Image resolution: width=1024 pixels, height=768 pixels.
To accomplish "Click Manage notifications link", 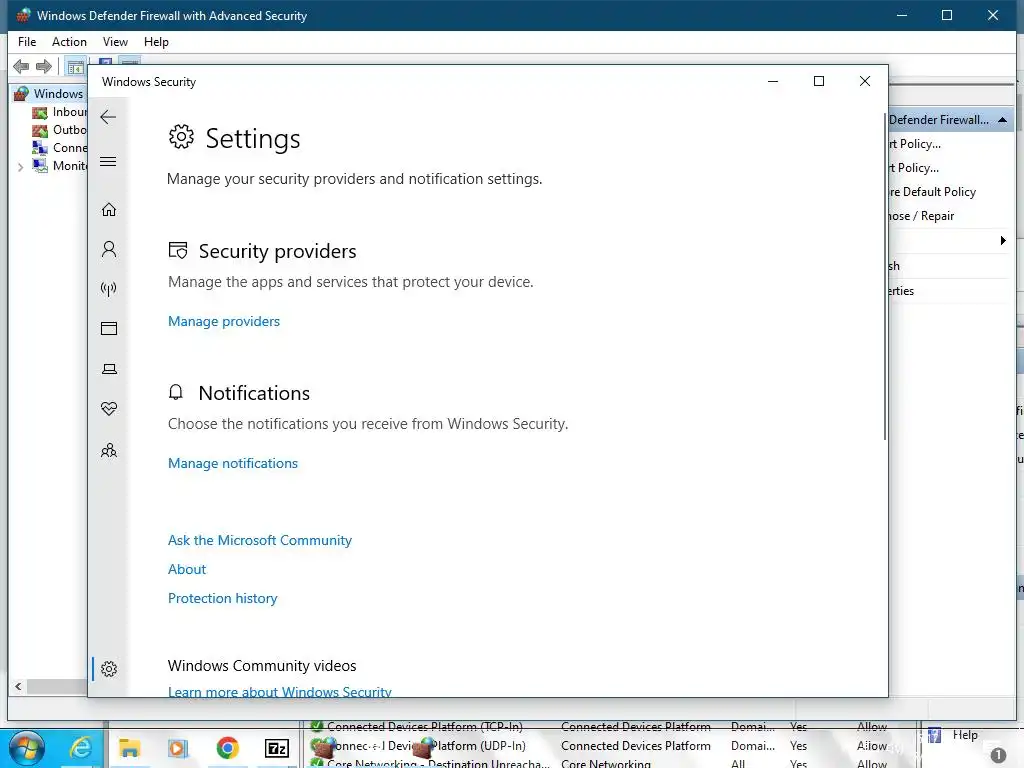I will coord(233,463).
